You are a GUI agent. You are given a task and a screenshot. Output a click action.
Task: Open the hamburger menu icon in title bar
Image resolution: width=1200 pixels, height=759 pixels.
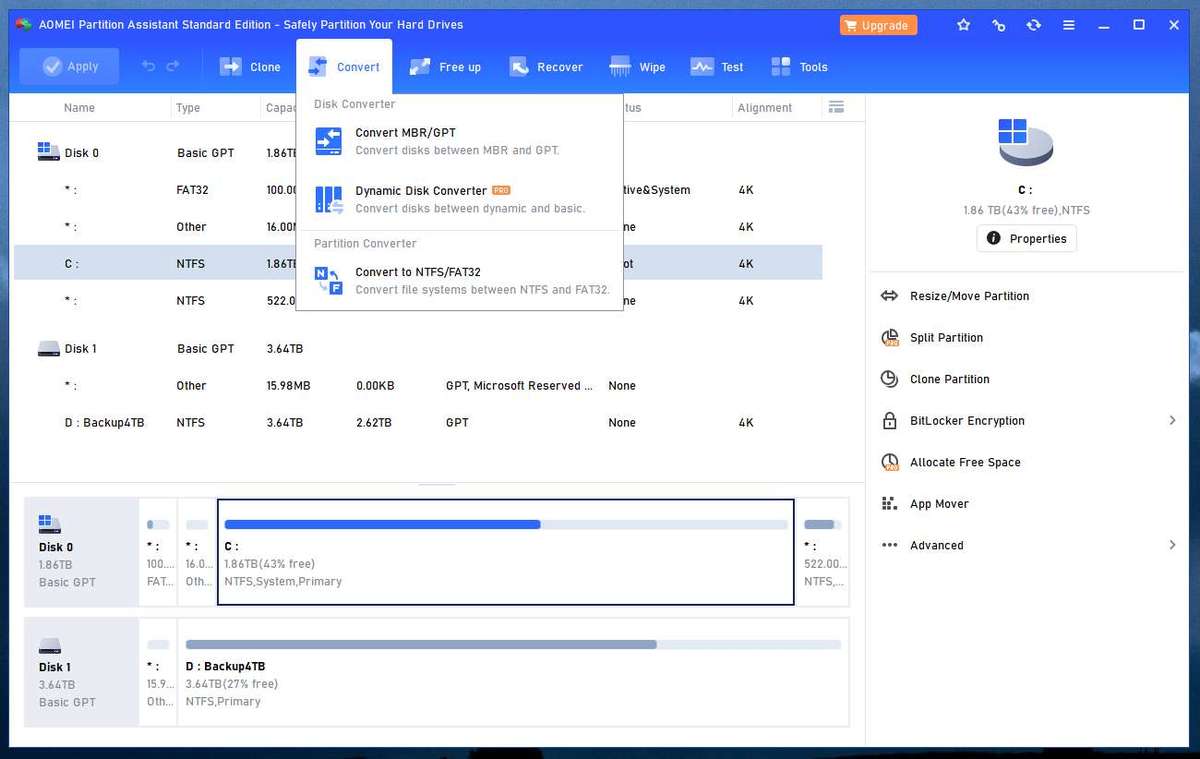(1069, 25)
